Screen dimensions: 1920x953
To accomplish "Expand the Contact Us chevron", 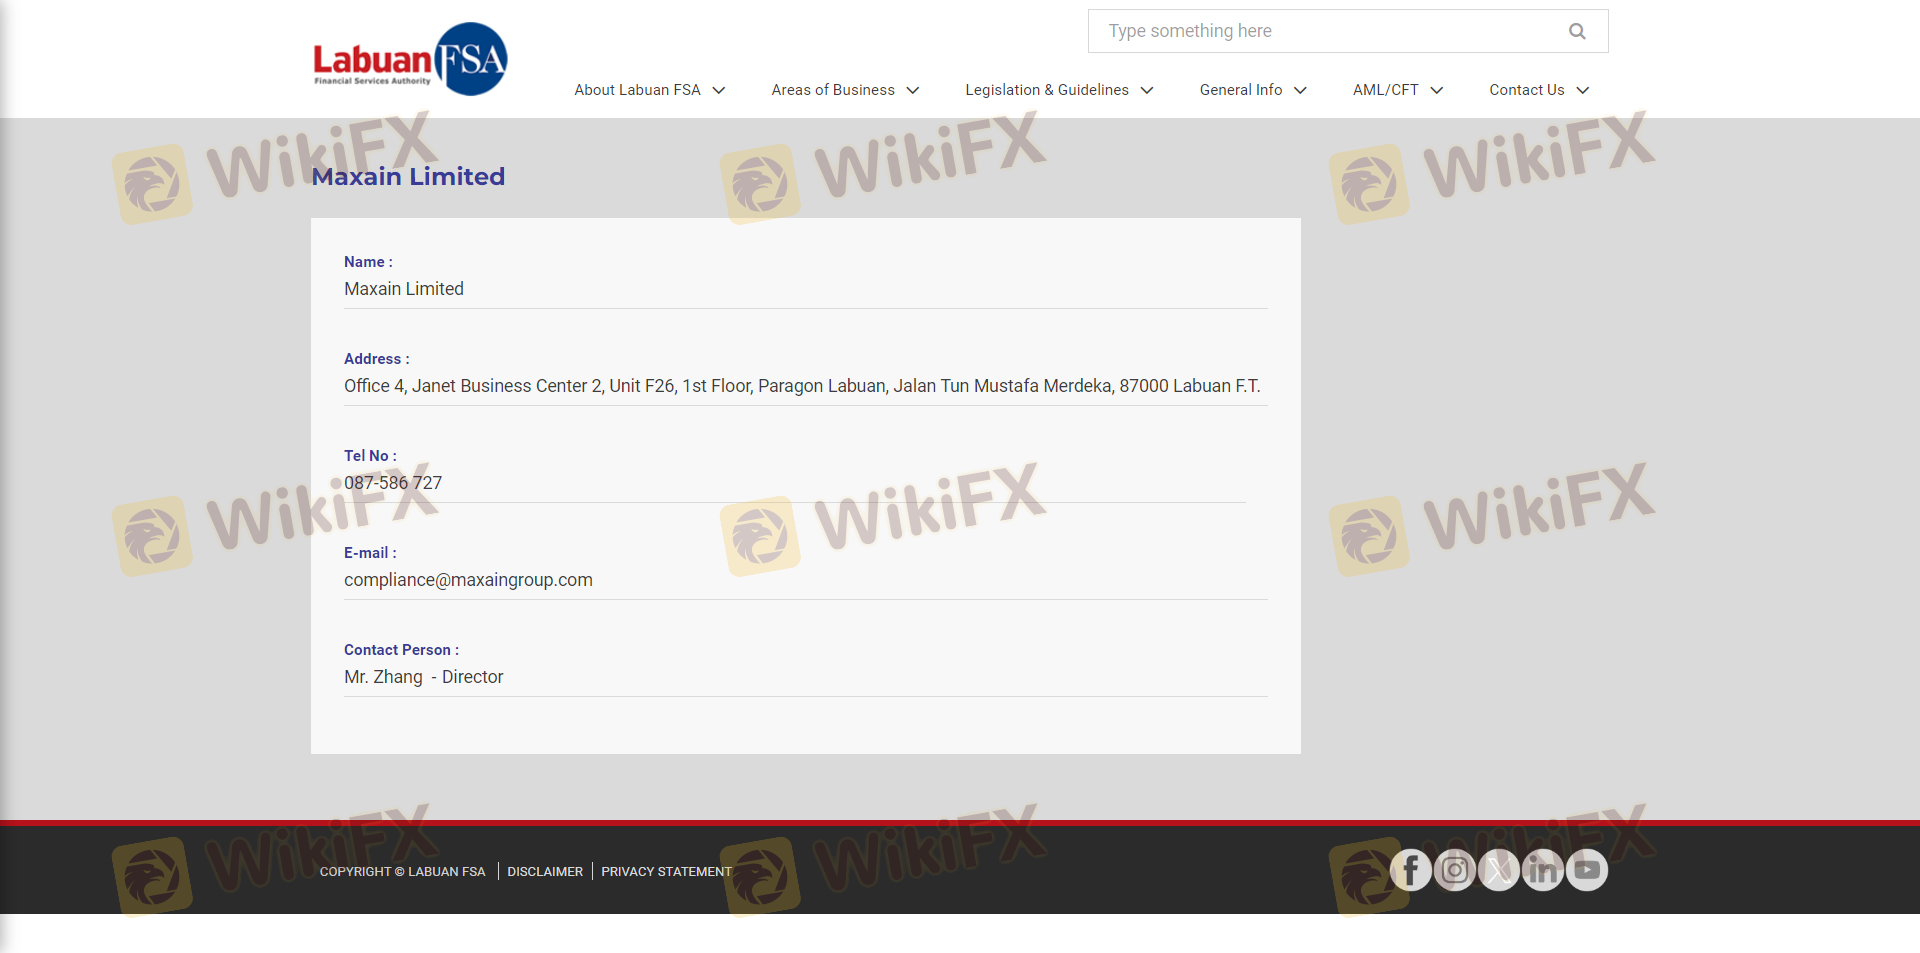I will [x=1583, y=90].
